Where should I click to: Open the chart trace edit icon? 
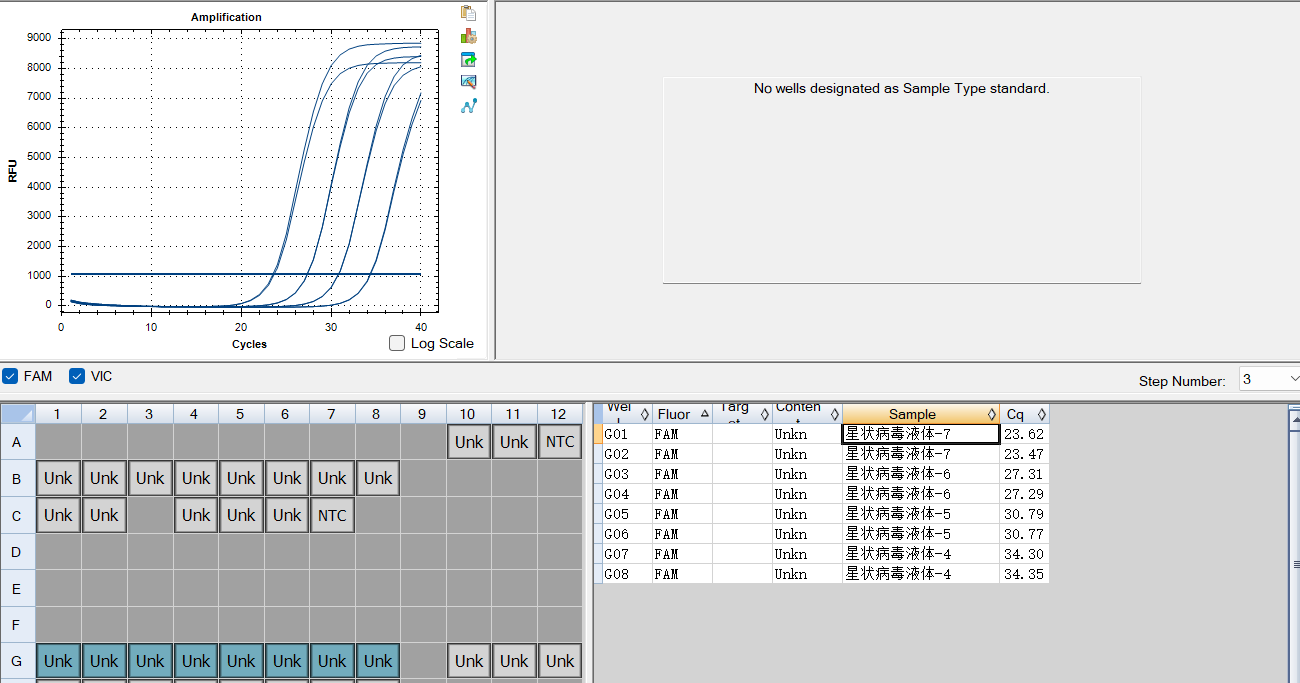(468, 82)
